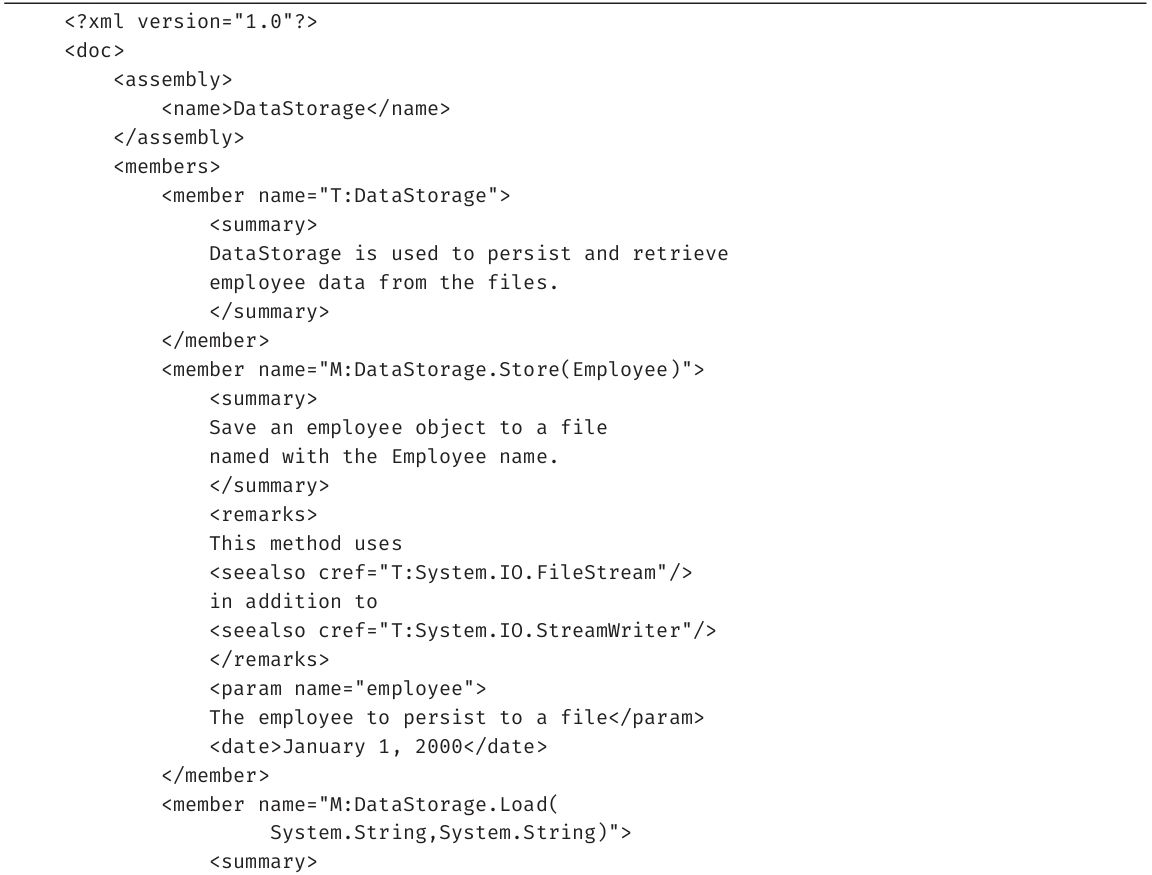Click the text "This method uses"
The image size is (1152, 875).
[305, 543]
